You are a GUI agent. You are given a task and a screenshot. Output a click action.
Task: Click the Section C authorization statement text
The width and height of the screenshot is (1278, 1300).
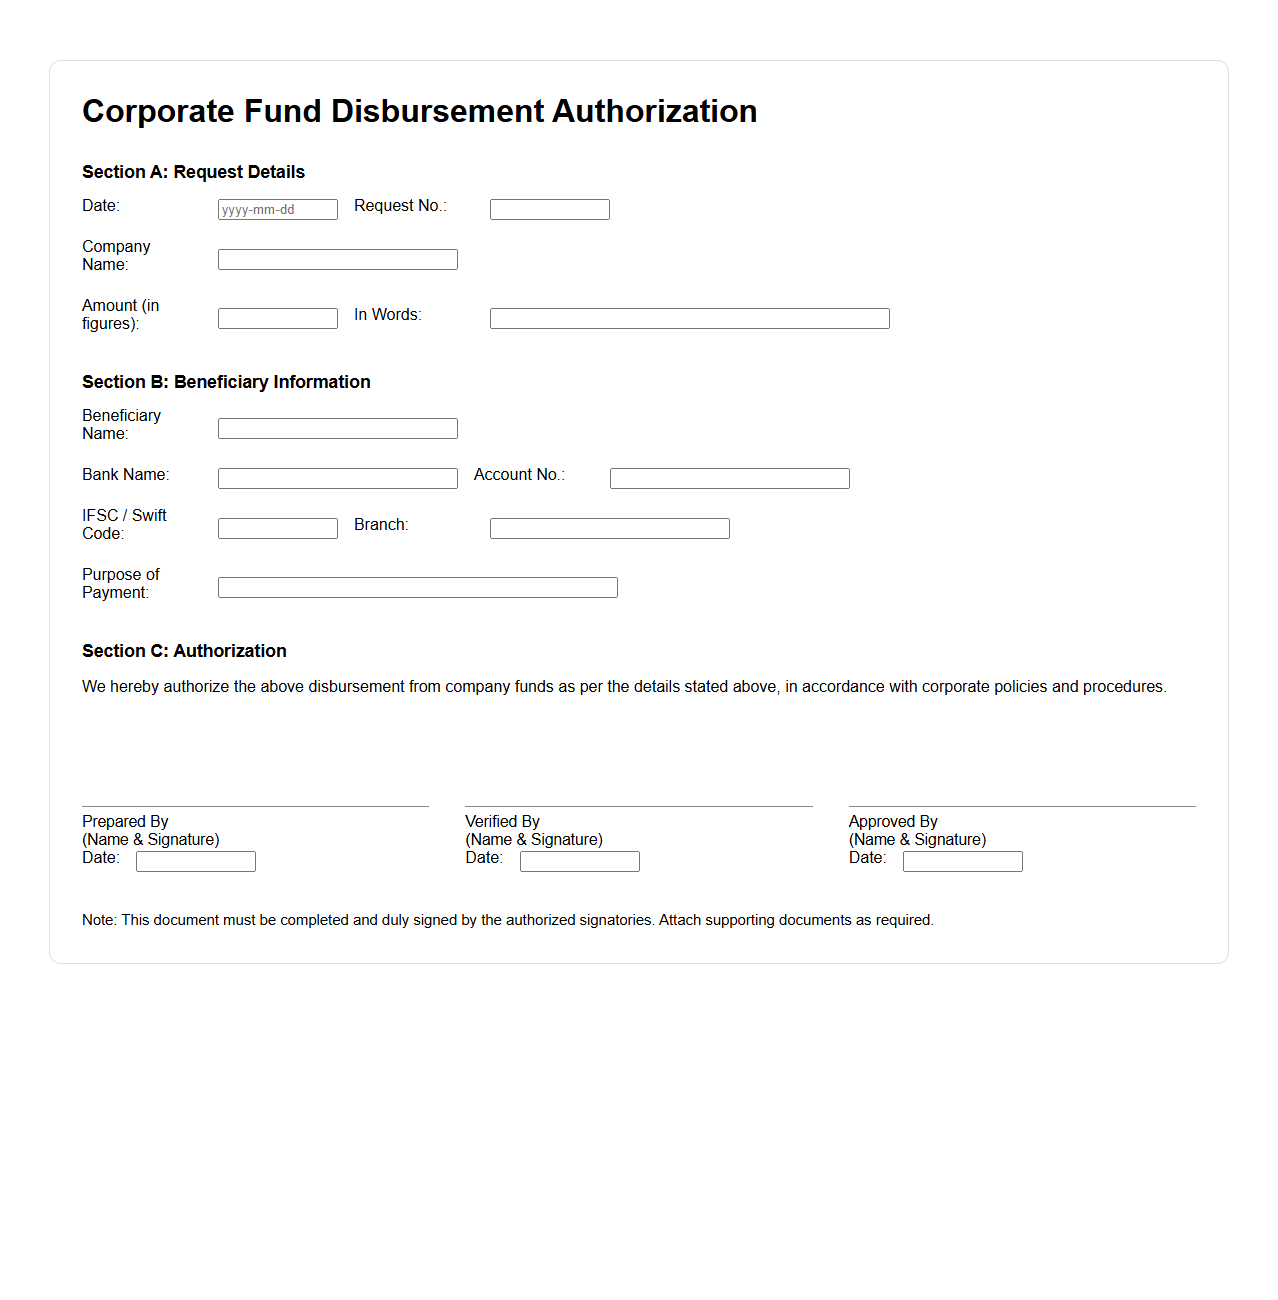pyautogui.click(x=624, y=687)
